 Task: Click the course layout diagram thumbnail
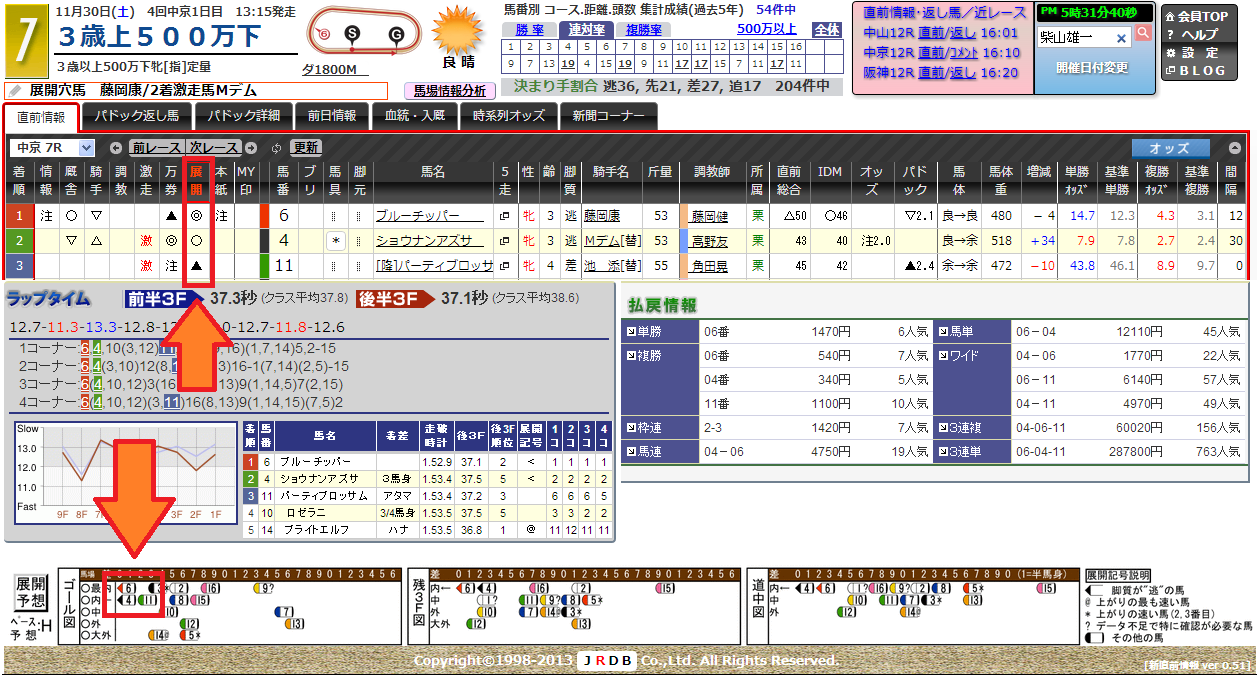pos(365,33)
